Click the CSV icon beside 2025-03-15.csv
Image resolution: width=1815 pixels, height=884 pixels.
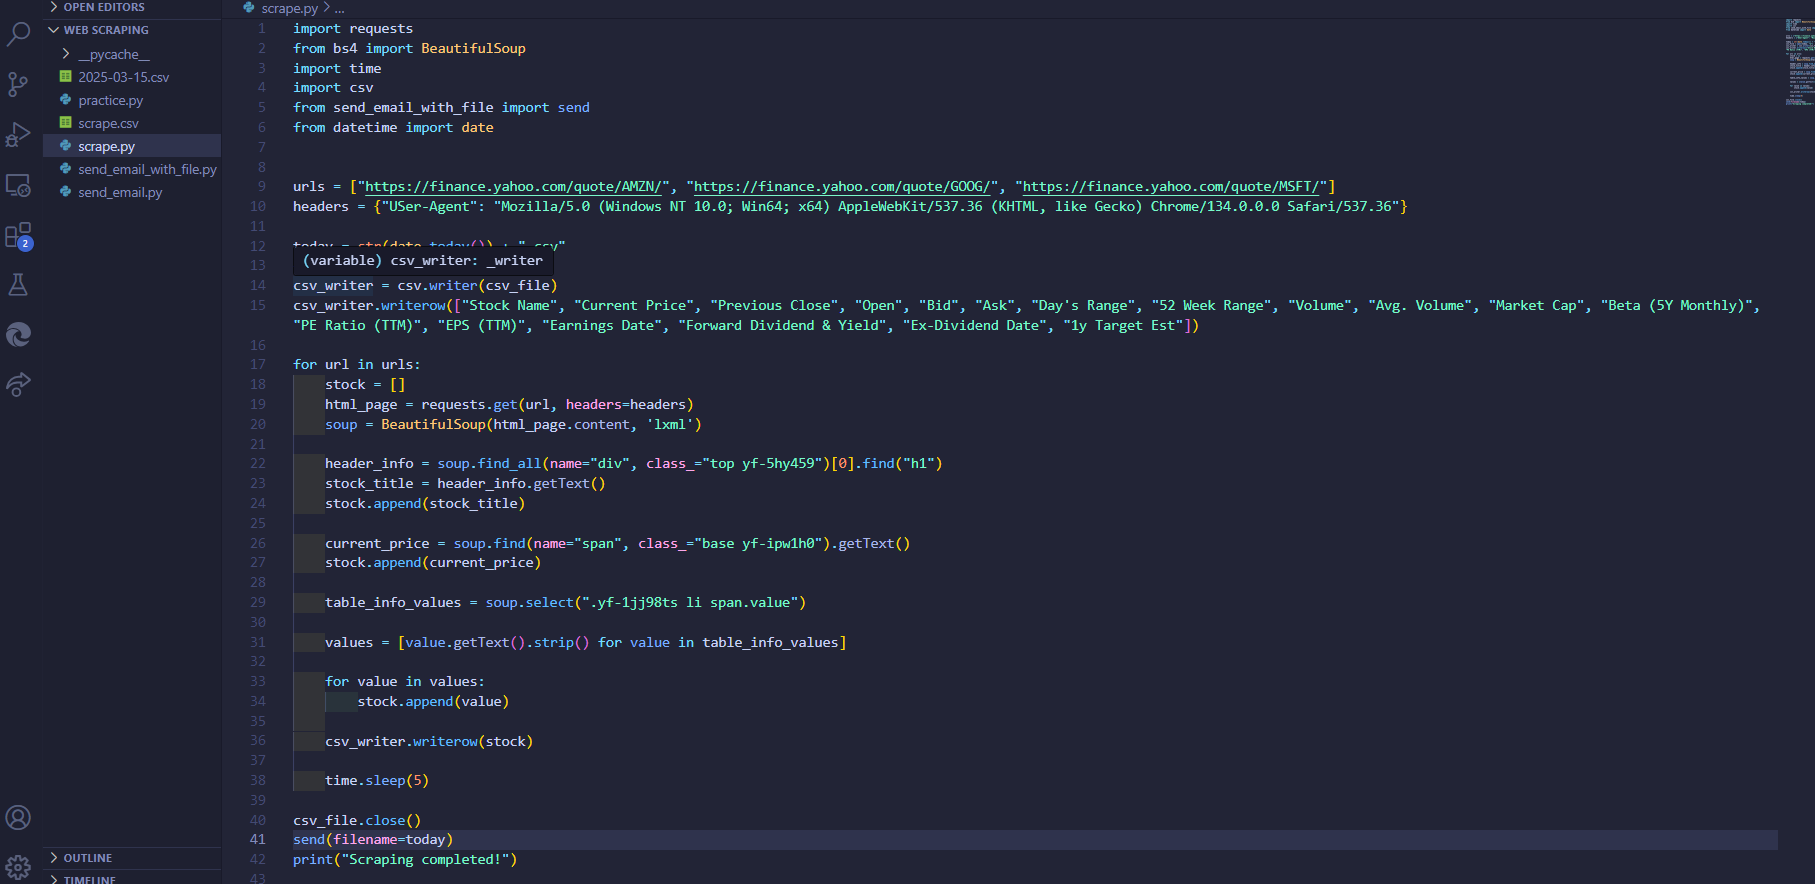(x=65, y=77)
